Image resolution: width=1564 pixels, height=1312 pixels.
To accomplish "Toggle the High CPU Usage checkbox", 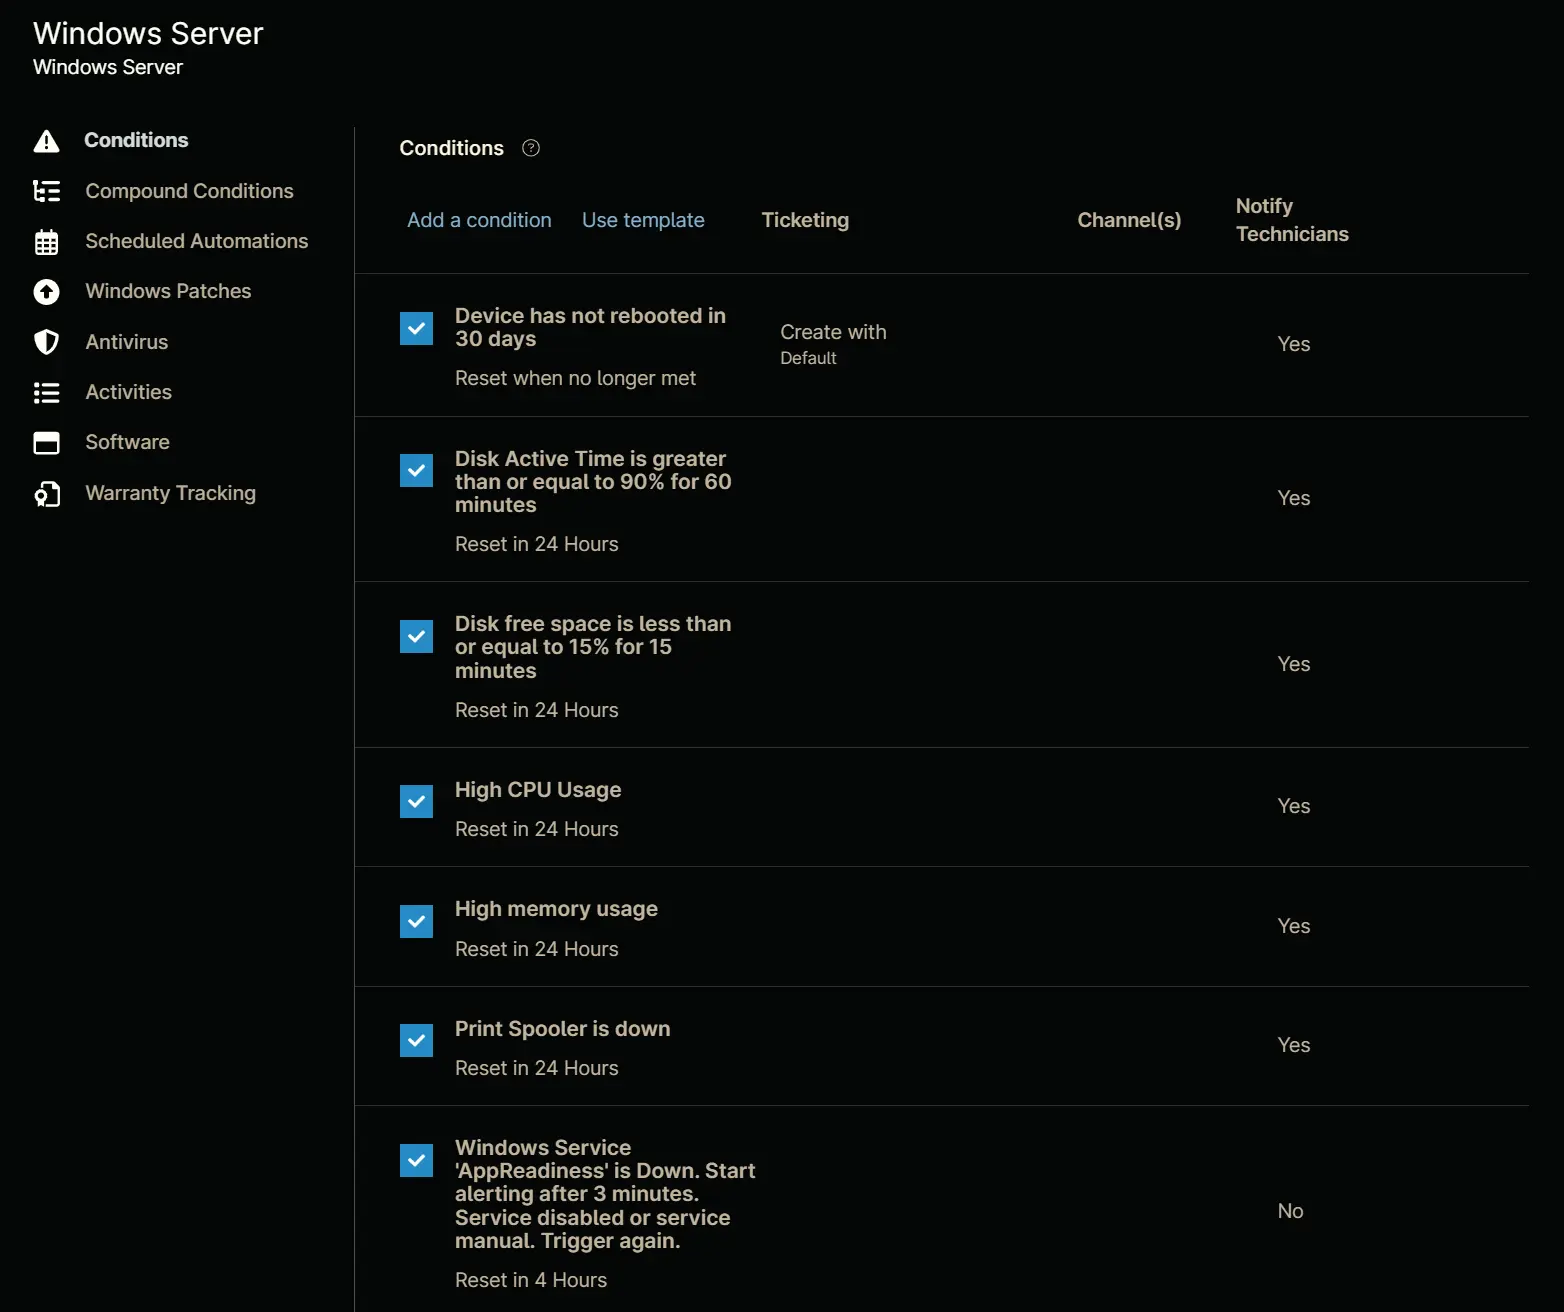I will pyautogui.click(x=416, y=801).
